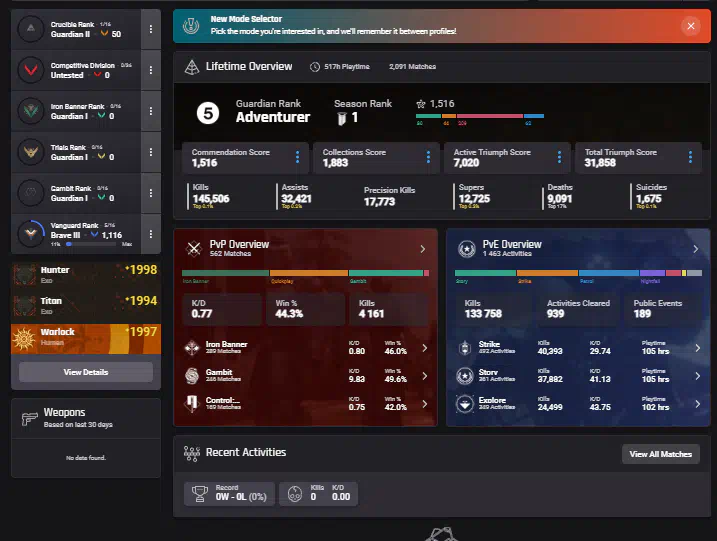
Task: Click the Warlock sun emblem icon
Action: tap(24, 339)
